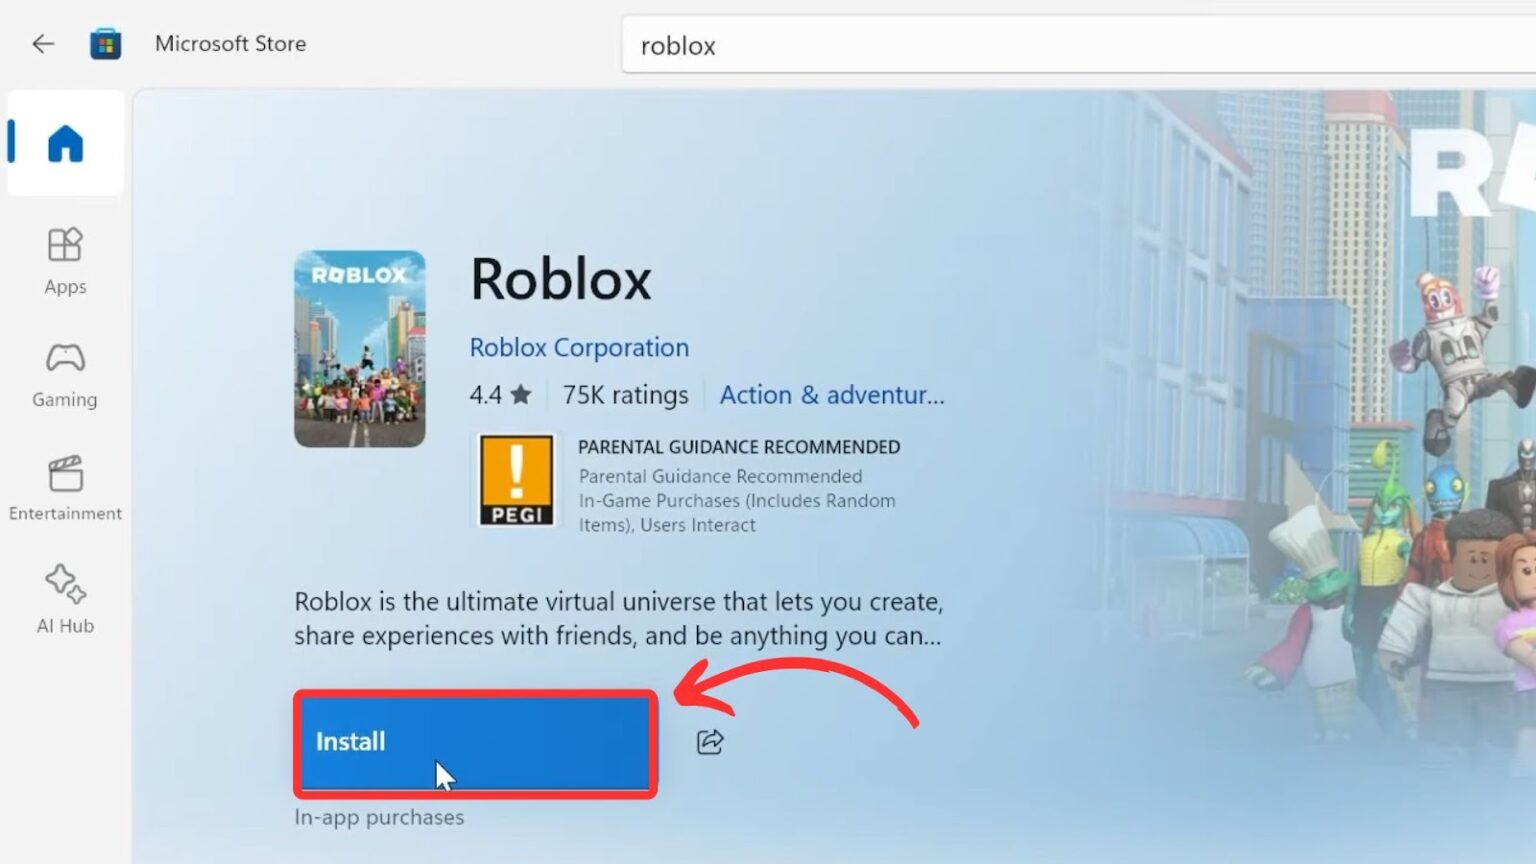View the 75K ratings details

click(x=625, y=395)
